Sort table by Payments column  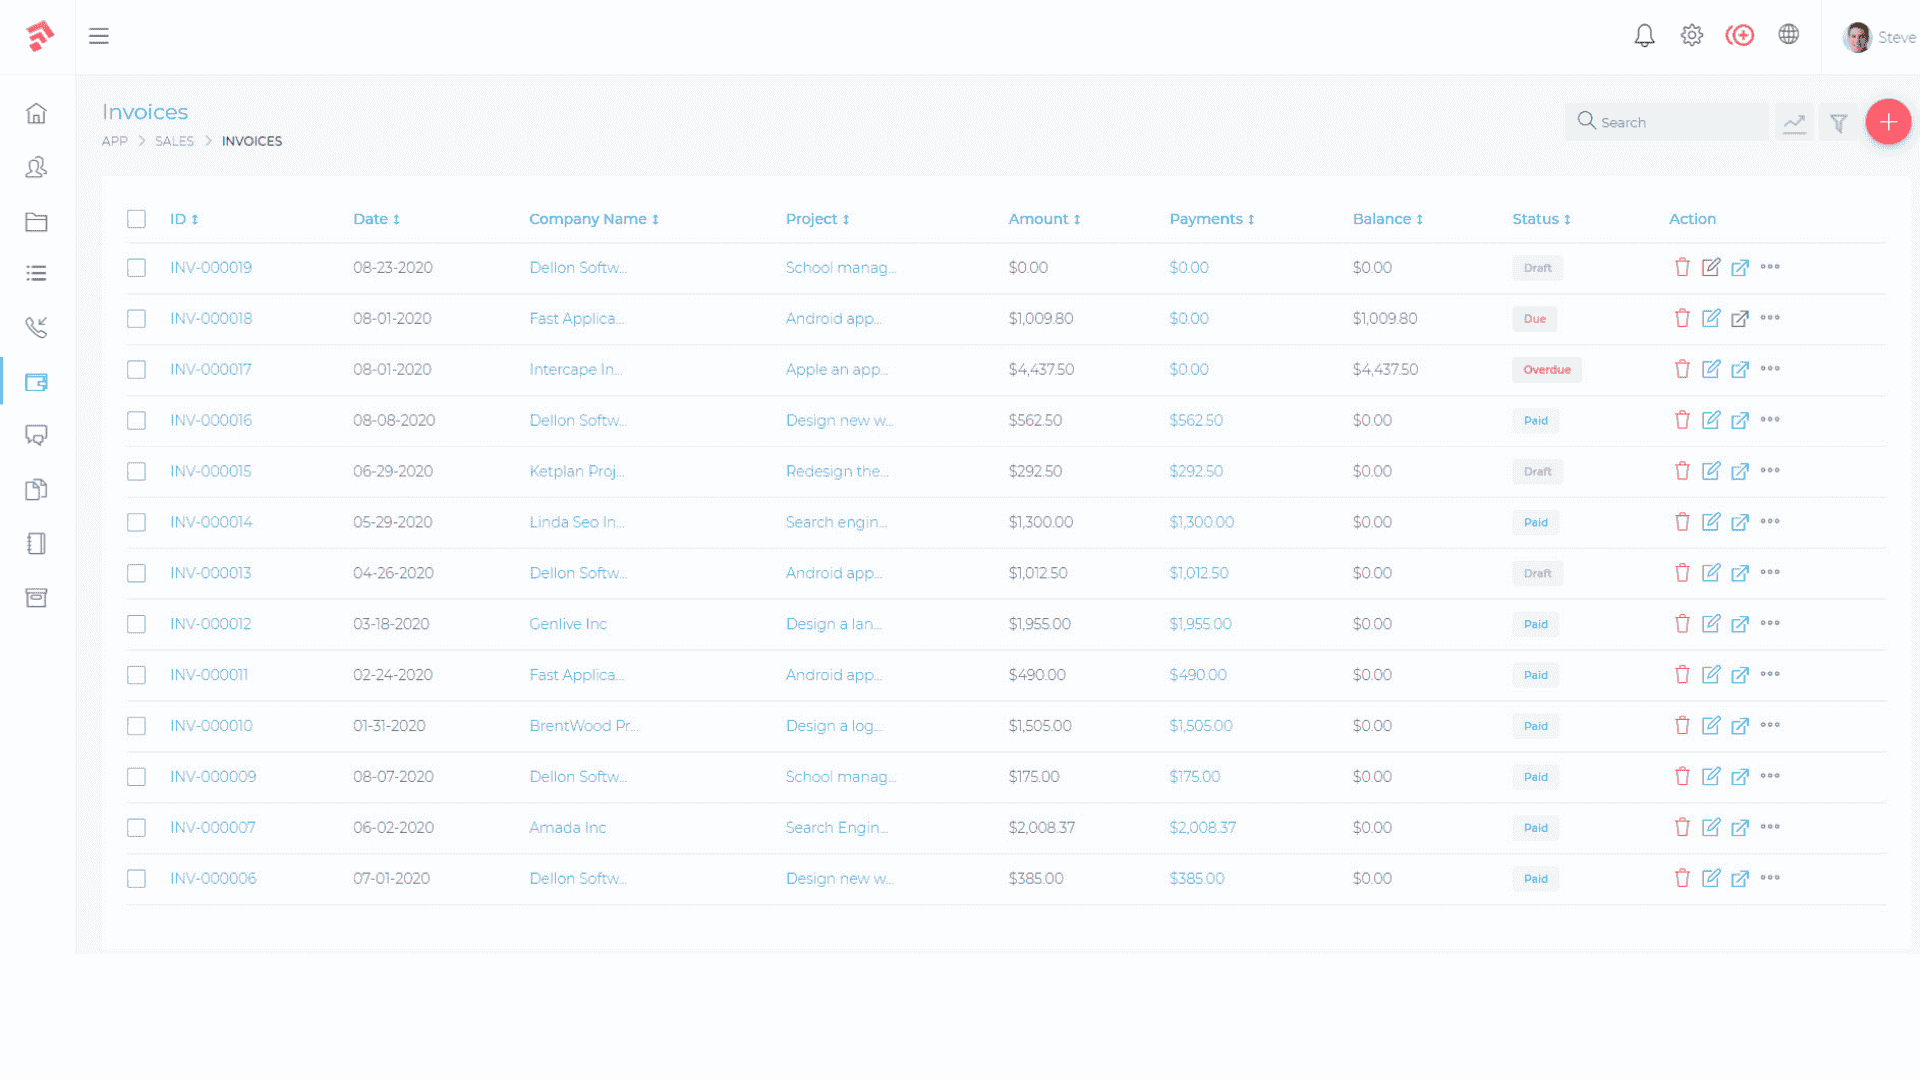[x=1212, y=219]
